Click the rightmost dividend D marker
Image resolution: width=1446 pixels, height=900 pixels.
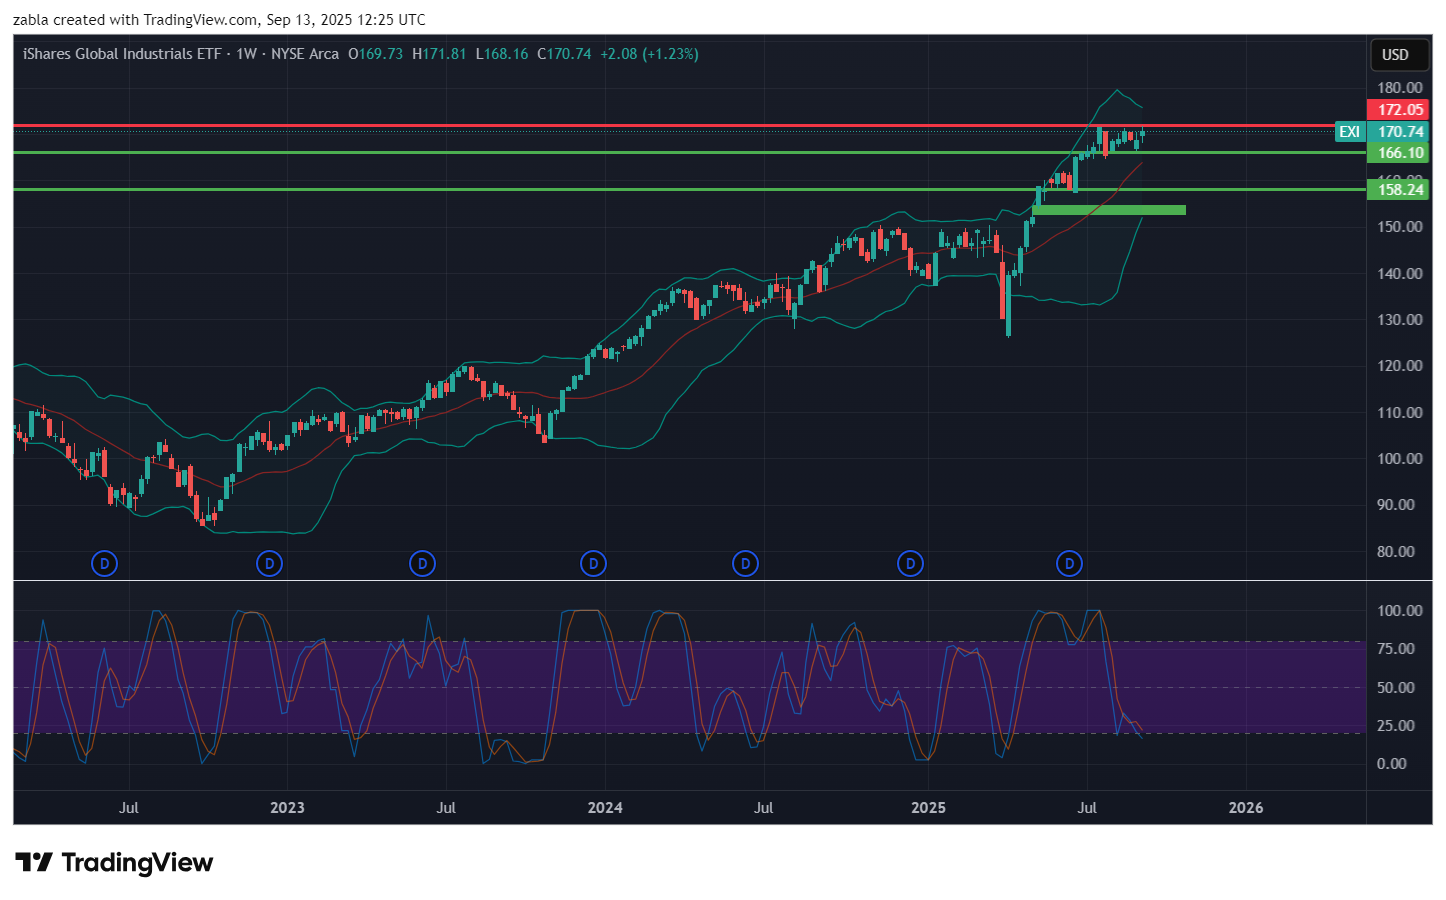[1069, 564]
